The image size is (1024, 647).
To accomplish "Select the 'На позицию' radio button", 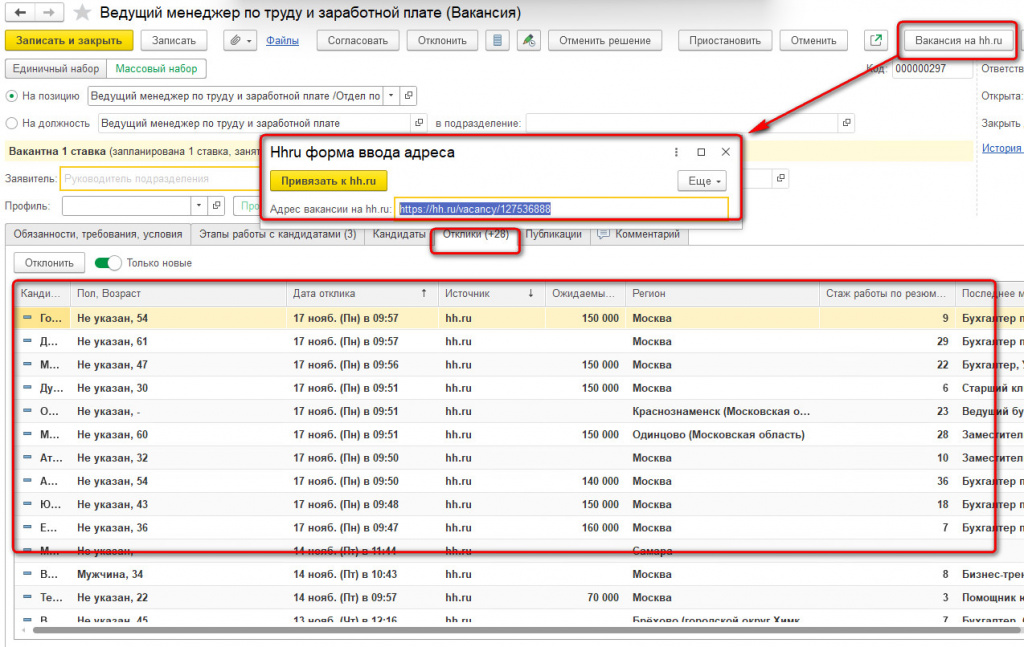I will [12, 96].
